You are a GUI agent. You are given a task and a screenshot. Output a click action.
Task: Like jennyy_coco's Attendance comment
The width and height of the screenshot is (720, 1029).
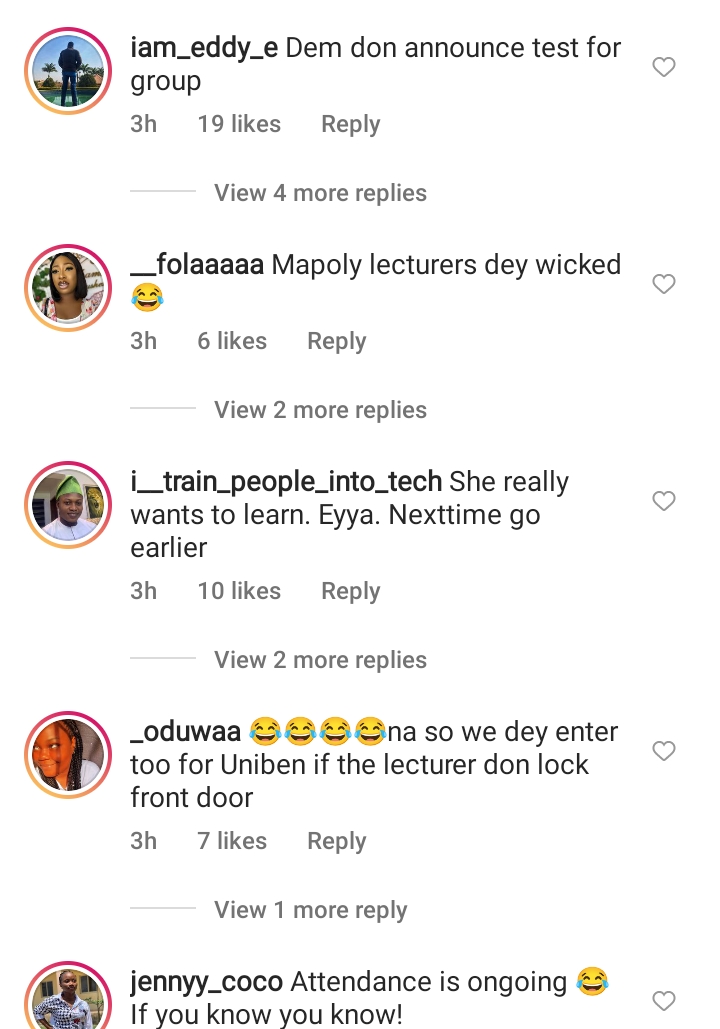664,1001
